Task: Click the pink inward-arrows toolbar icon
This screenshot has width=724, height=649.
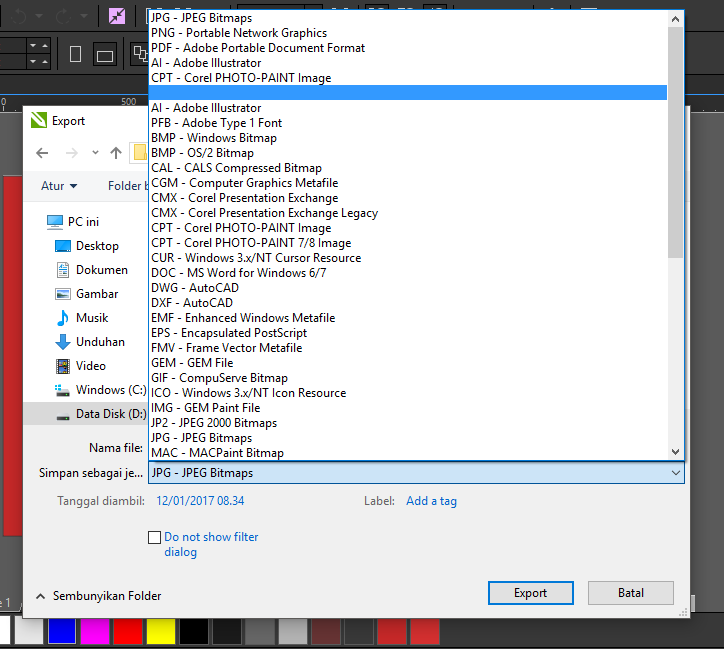Action: click(x=117, y=16)
